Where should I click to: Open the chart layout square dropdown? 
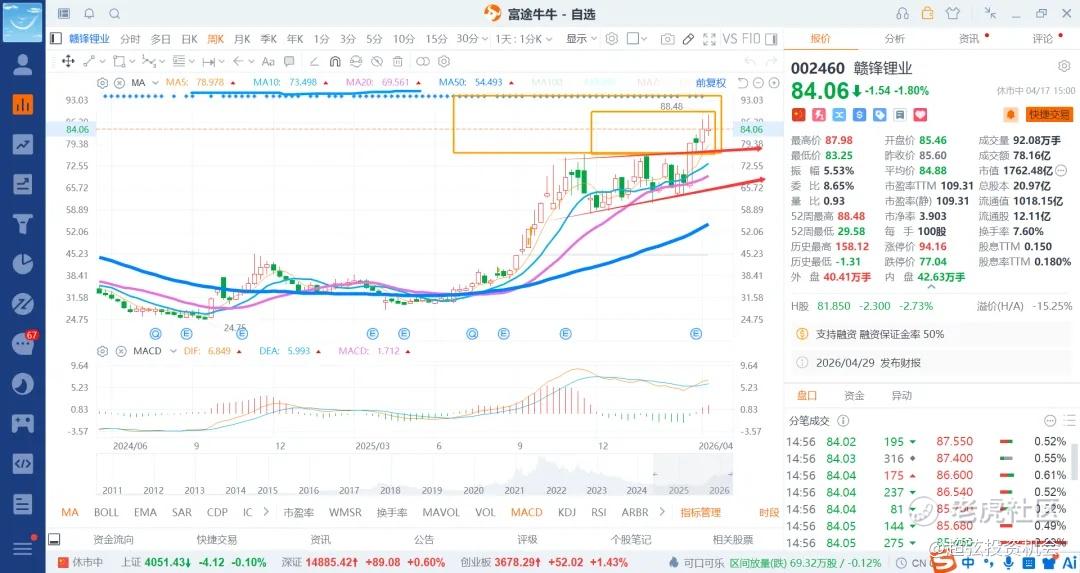pos(637,39)
